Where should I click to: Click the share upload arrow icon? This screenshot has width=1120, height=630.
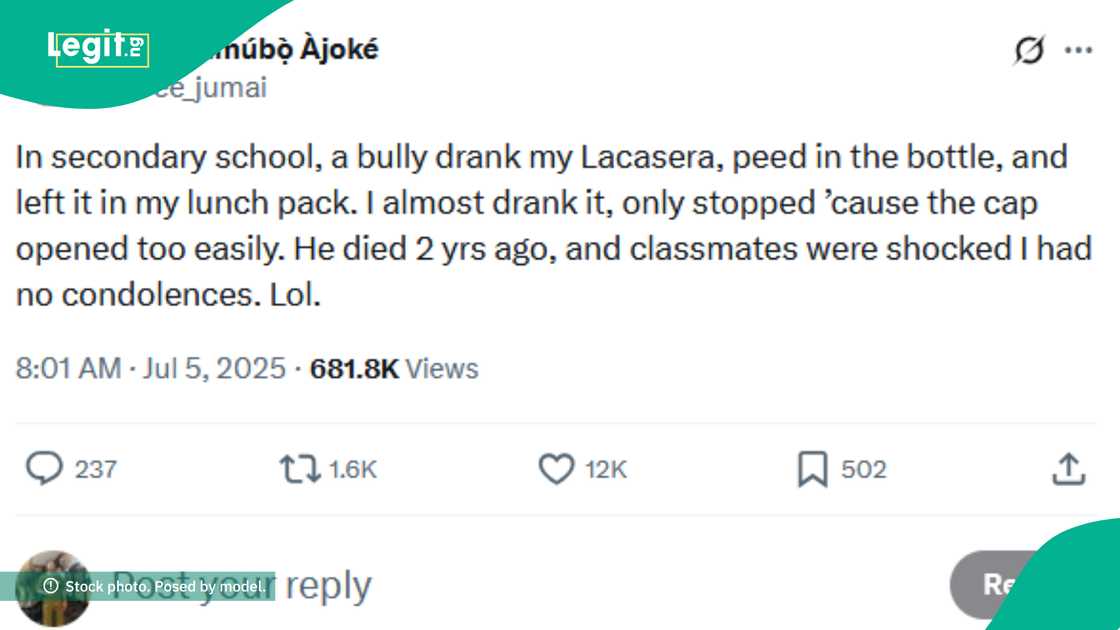(x=1068, y=468)
